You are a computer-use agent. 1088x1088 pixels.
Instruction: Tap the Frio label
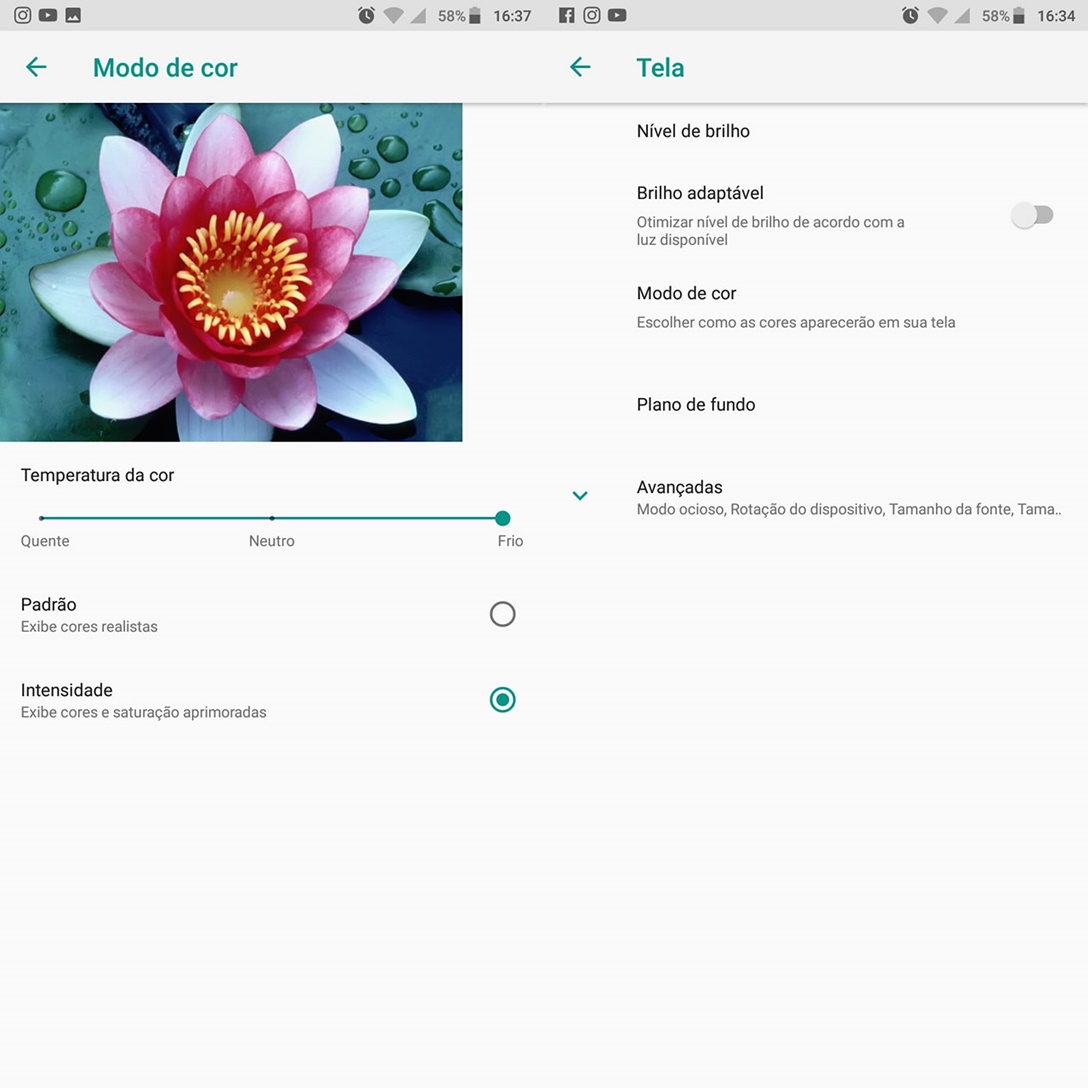[x=510, y=541]
